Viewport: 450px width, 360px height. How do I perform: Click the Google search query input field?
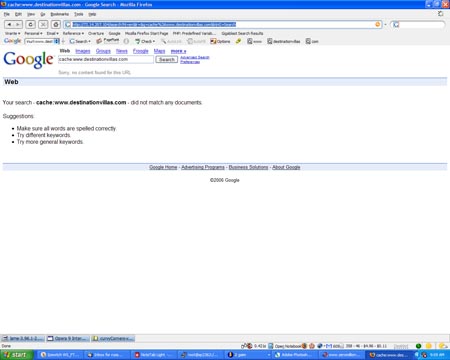pos(106,59)
